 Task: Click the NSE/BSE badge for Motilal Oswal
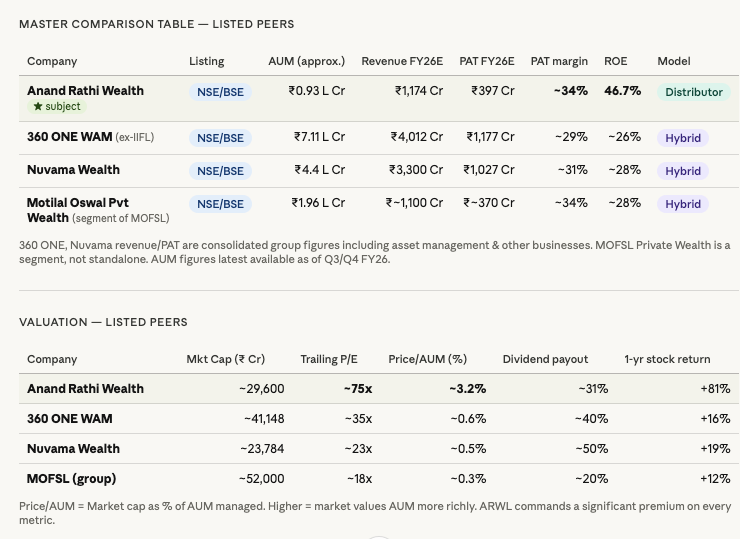(x=220, y=204)
